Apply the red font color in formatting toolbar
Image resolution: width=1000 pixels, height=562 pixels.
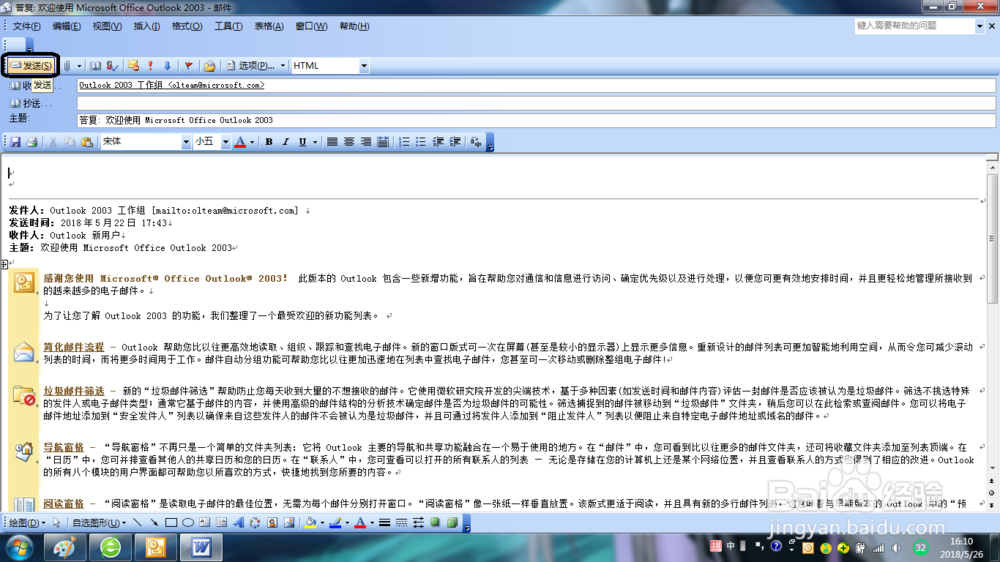click(240, 142)
